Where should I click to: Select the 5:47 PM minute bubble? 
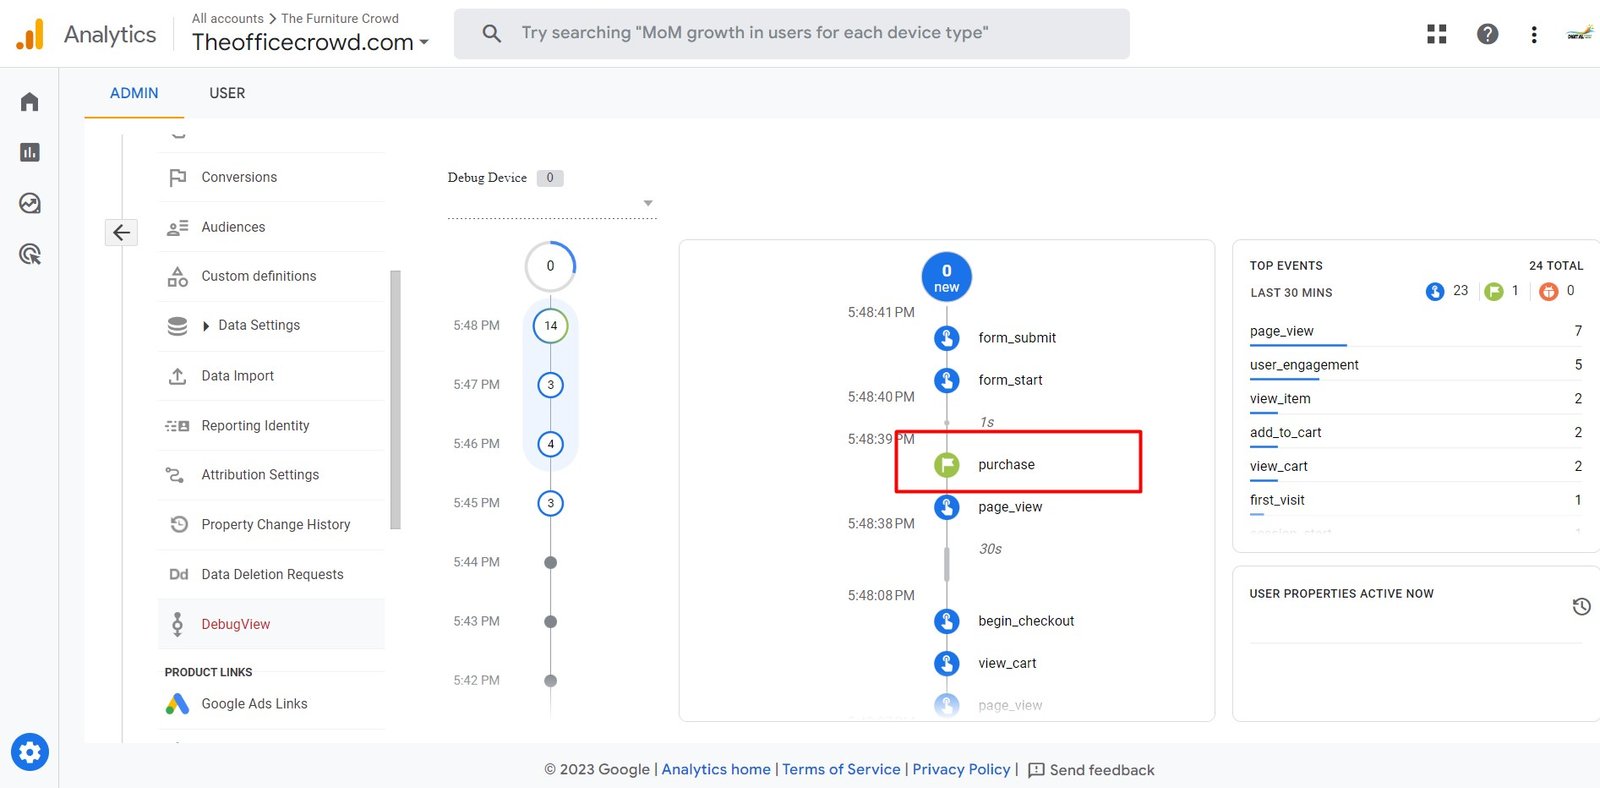tap(550, 385)
